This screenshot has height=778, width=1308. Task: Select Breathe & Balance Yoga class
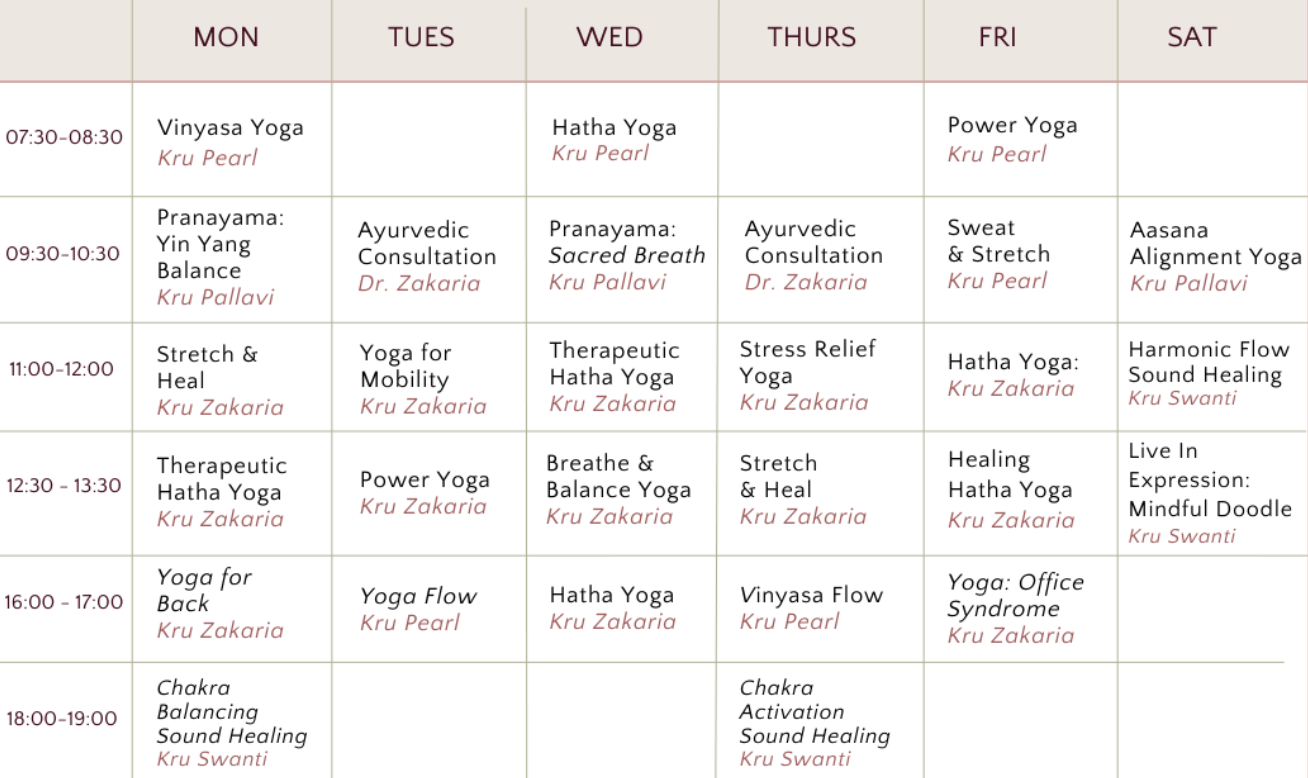pos(618,477)
